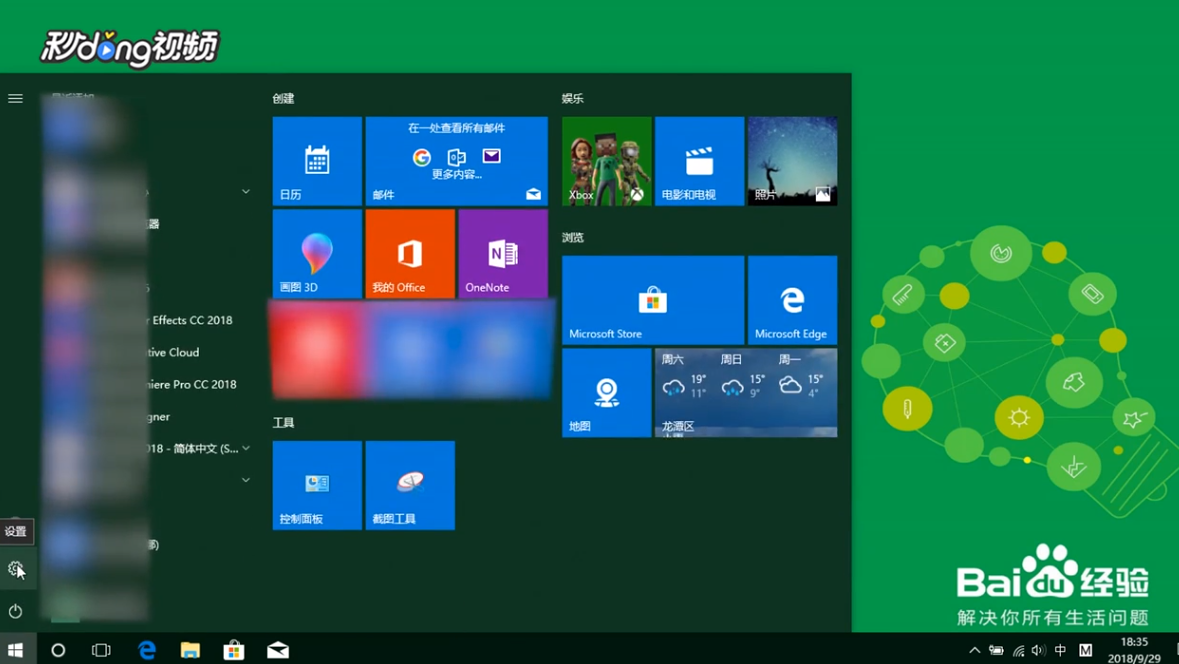This screenshot has width=1179, height=664.
Task: Open Mail from the taskbar
Action: [x=277, y=650]
